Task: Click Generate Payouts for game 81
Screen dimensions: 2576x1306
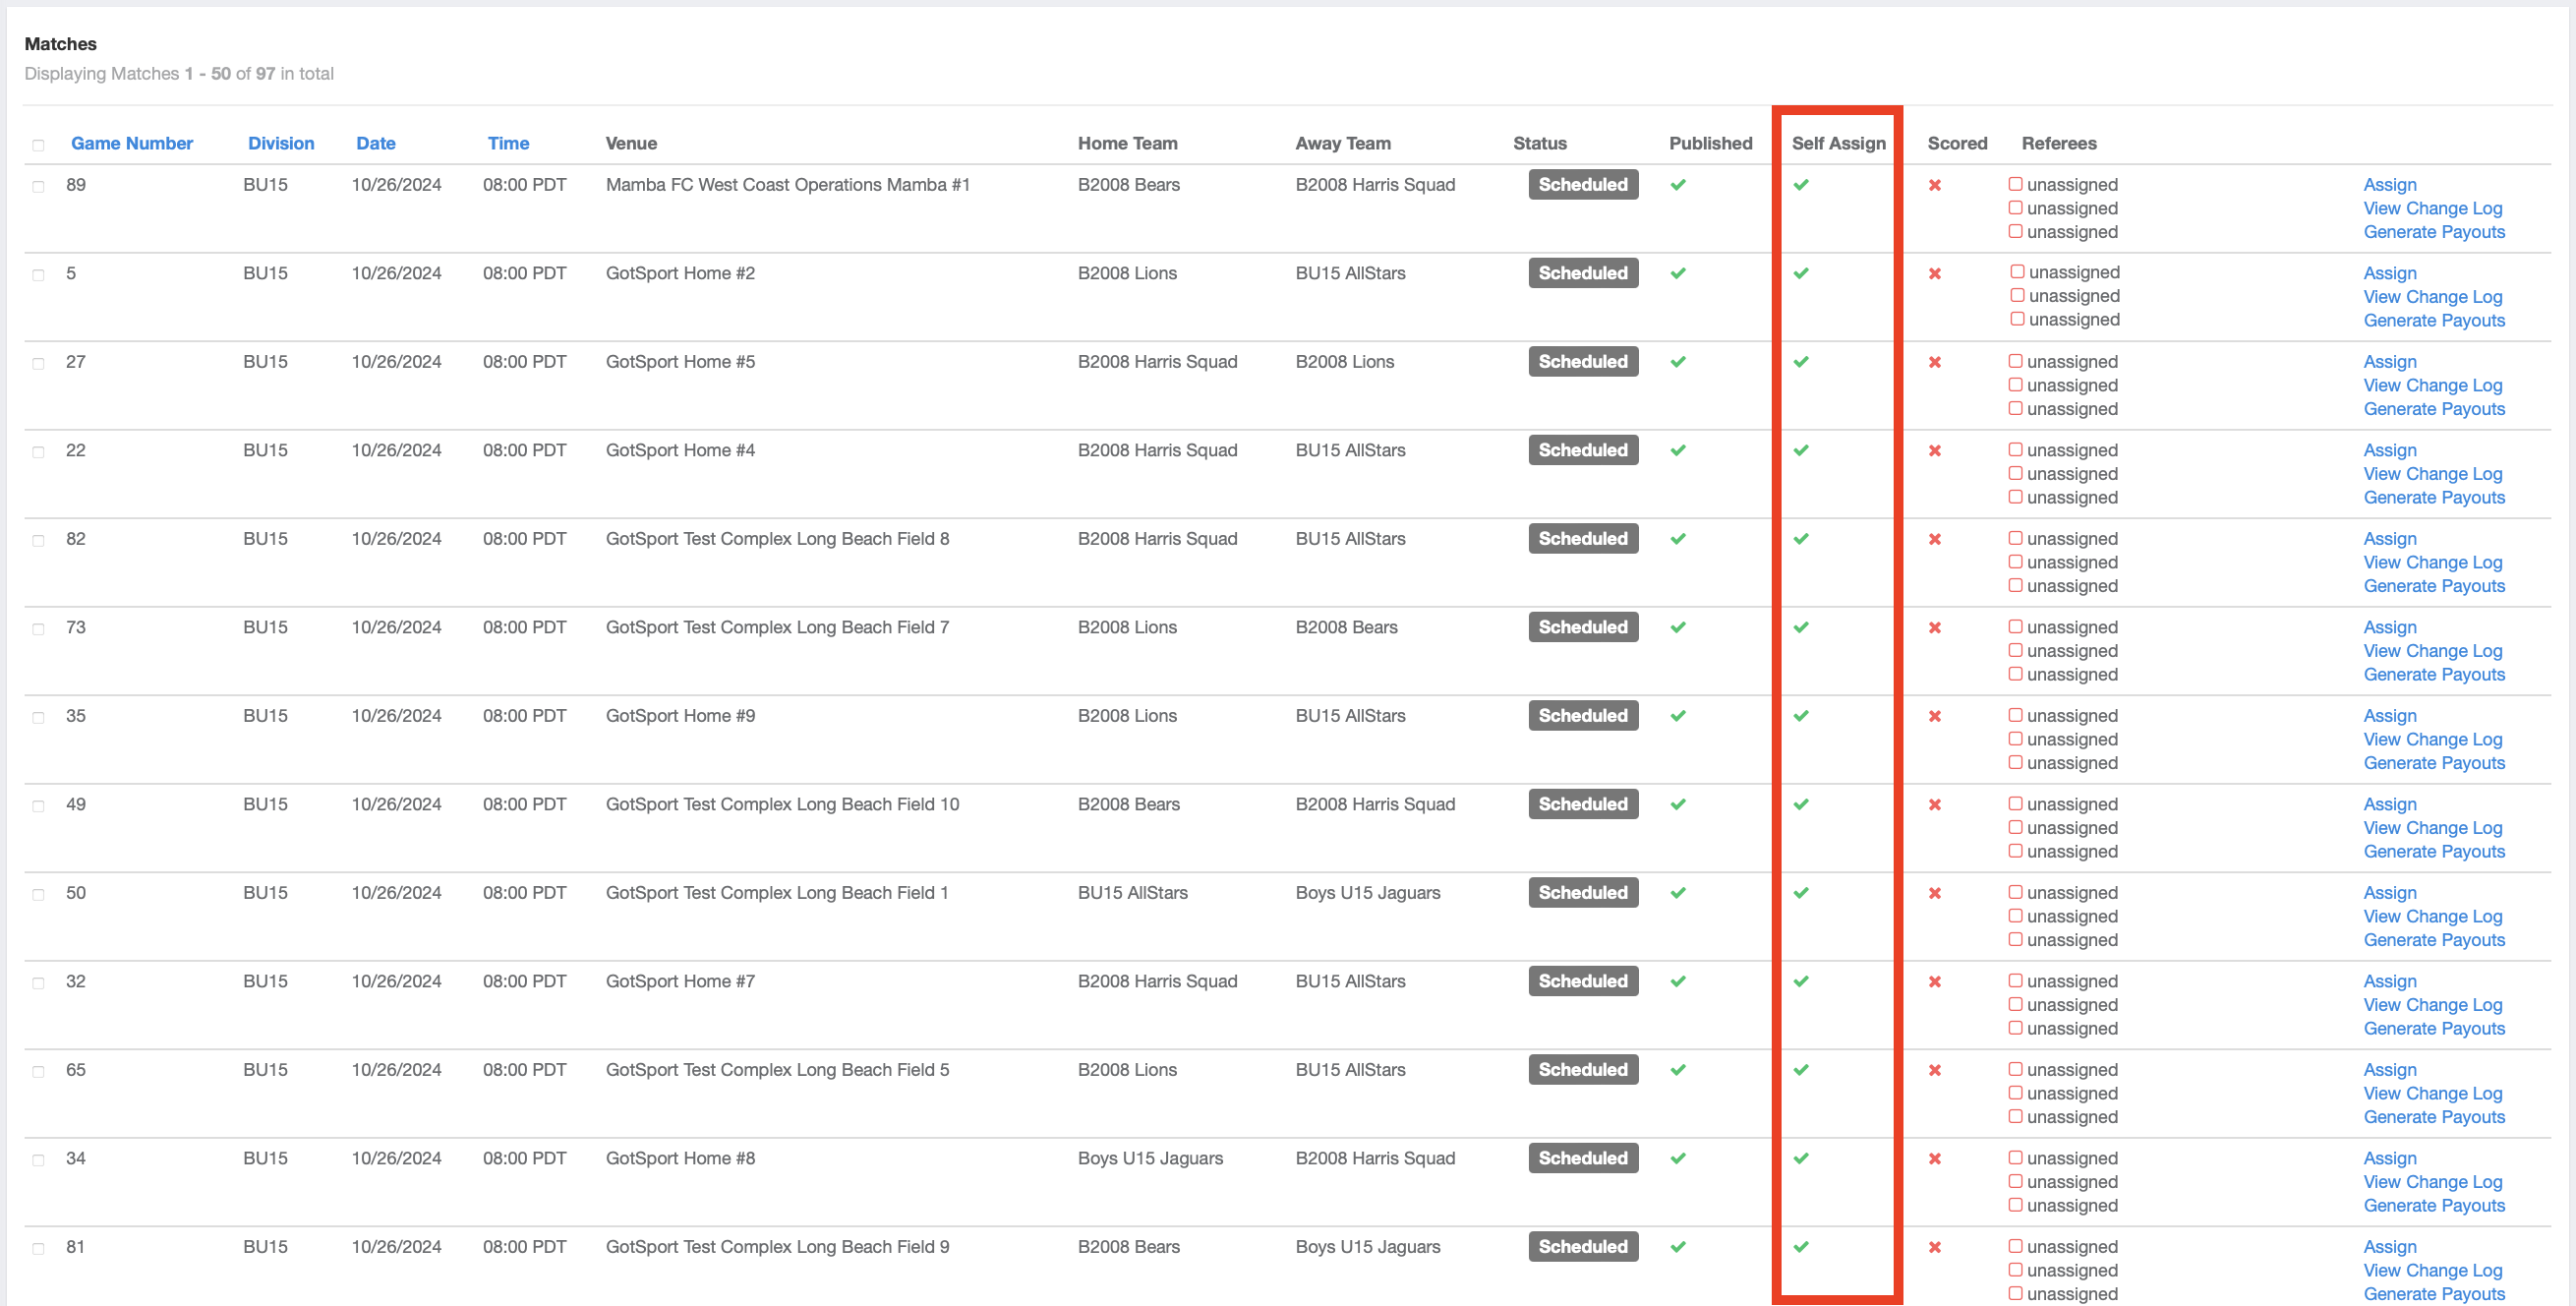Action: [2433, 1294]
